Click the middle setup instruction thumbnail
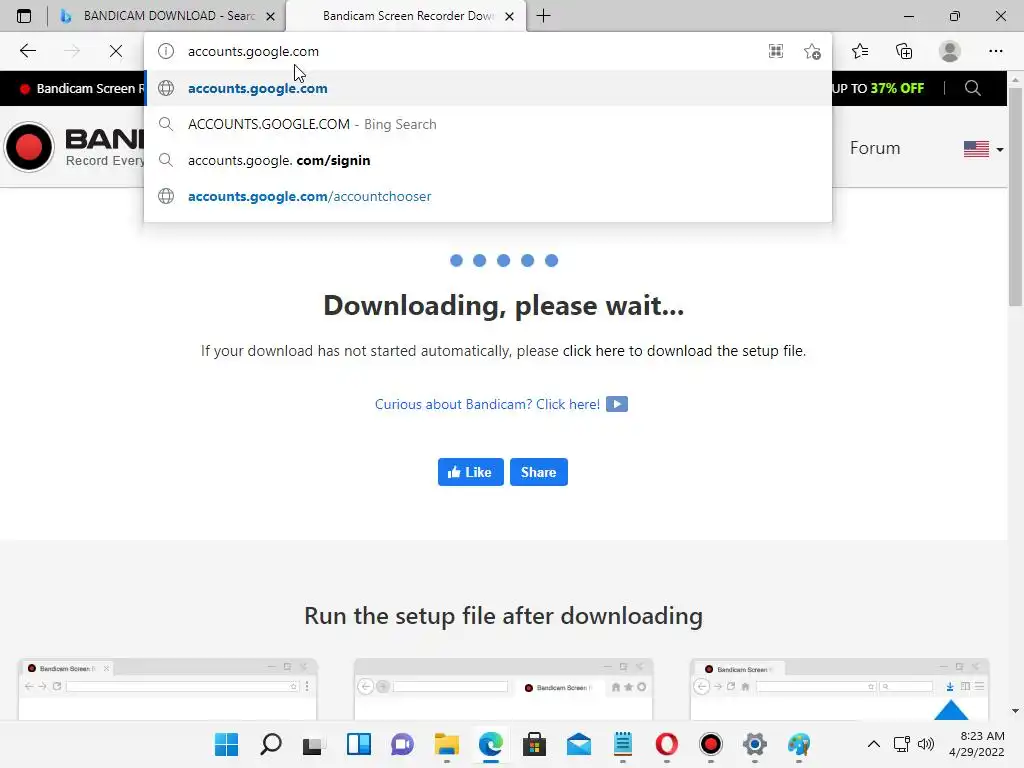This screenshot has width=1024, height=768. (503, 689)
